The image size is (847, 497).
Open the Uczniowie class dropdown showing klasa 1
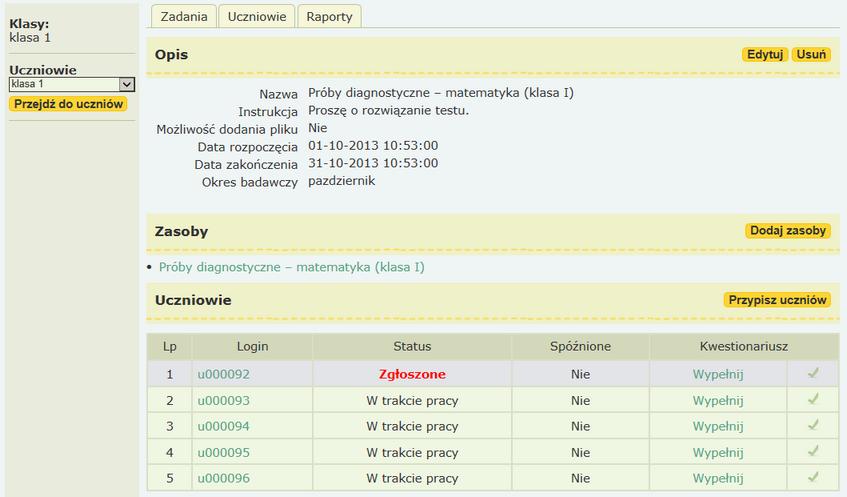72,84
